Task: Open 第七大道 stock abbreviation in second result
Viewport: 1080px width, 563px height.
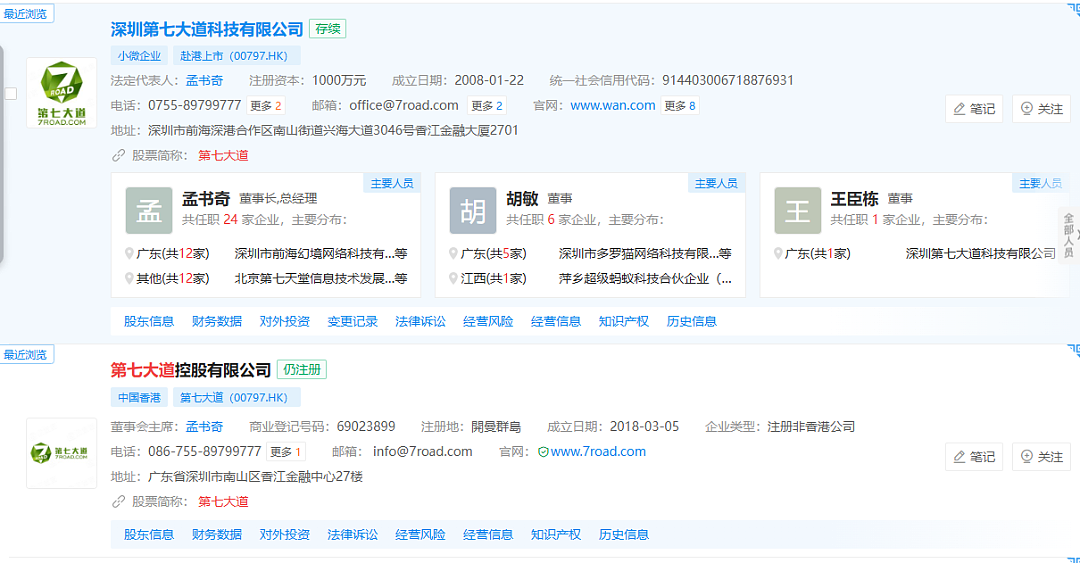Action: pyautogui.click(x=223, y=502)
